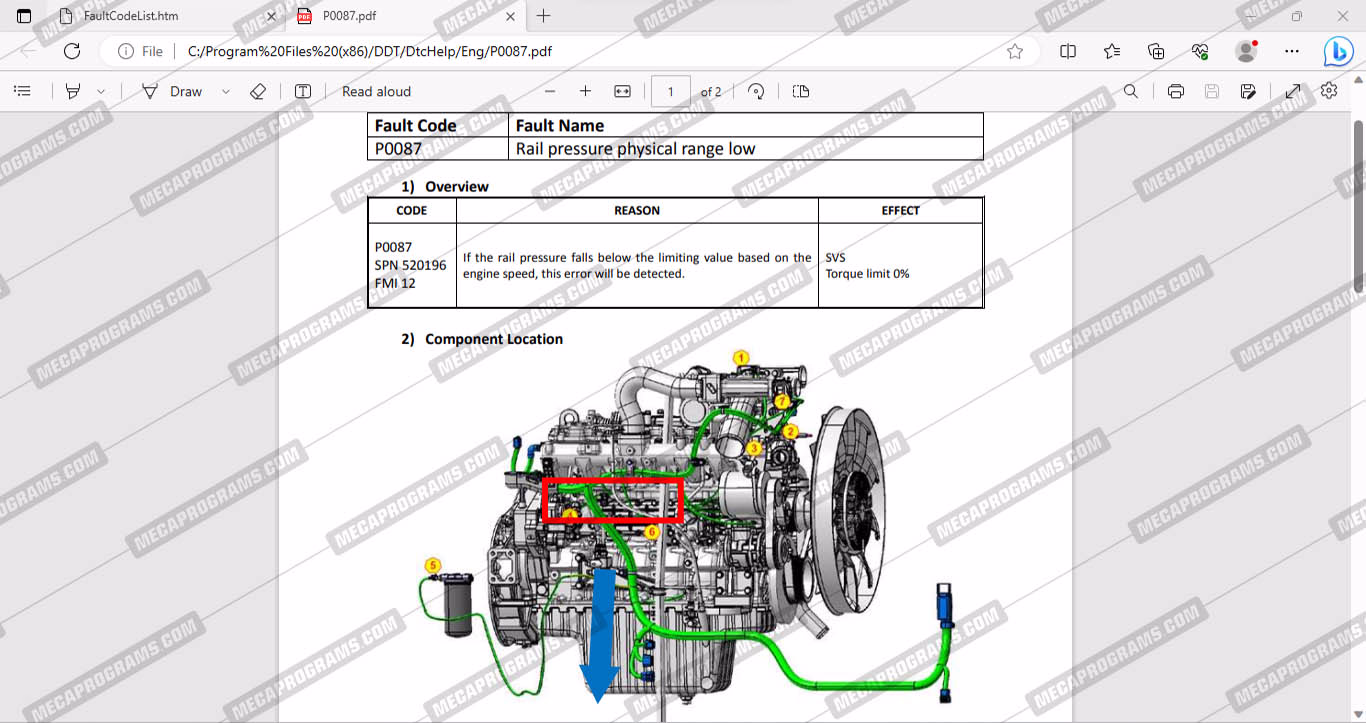1366x723 pixels.
Task: Open PDF viewer settings gear
Action: pyautogui.click(x=1329, y=91)
